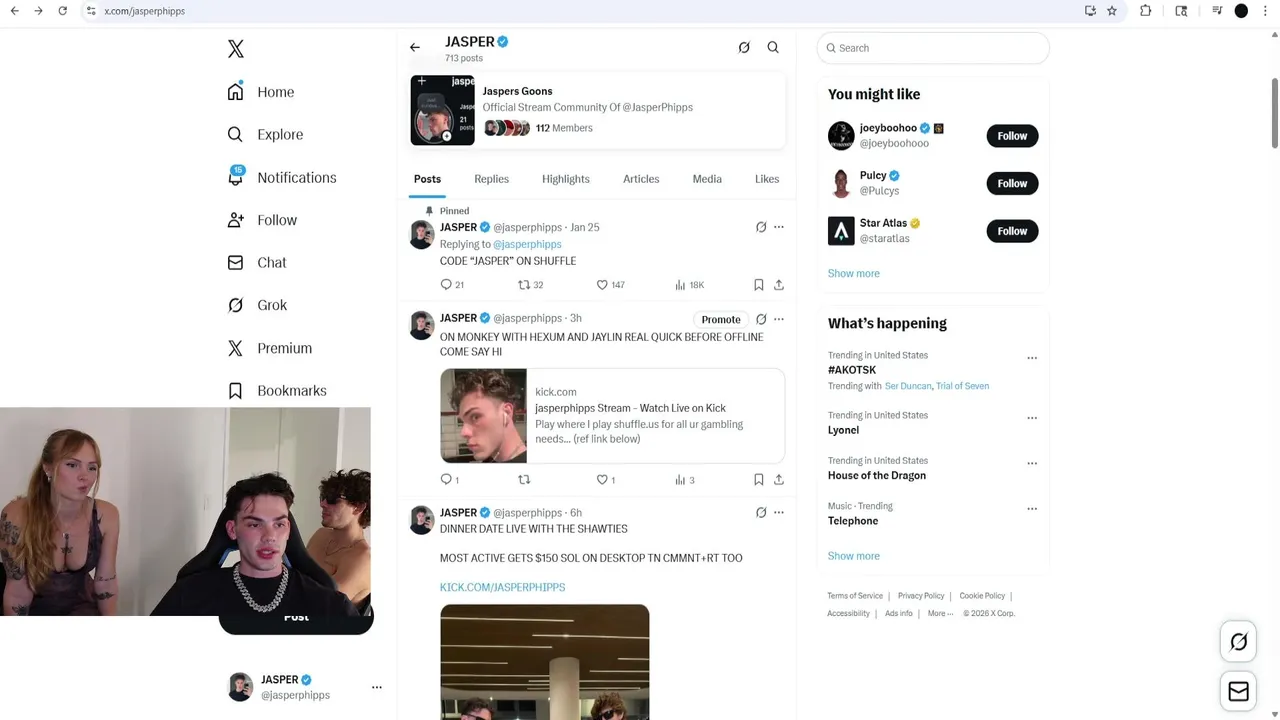This screenshot has width=1280, height=720.
Task: Open account menu dots beside JASPER
Action: pos(377,687)
